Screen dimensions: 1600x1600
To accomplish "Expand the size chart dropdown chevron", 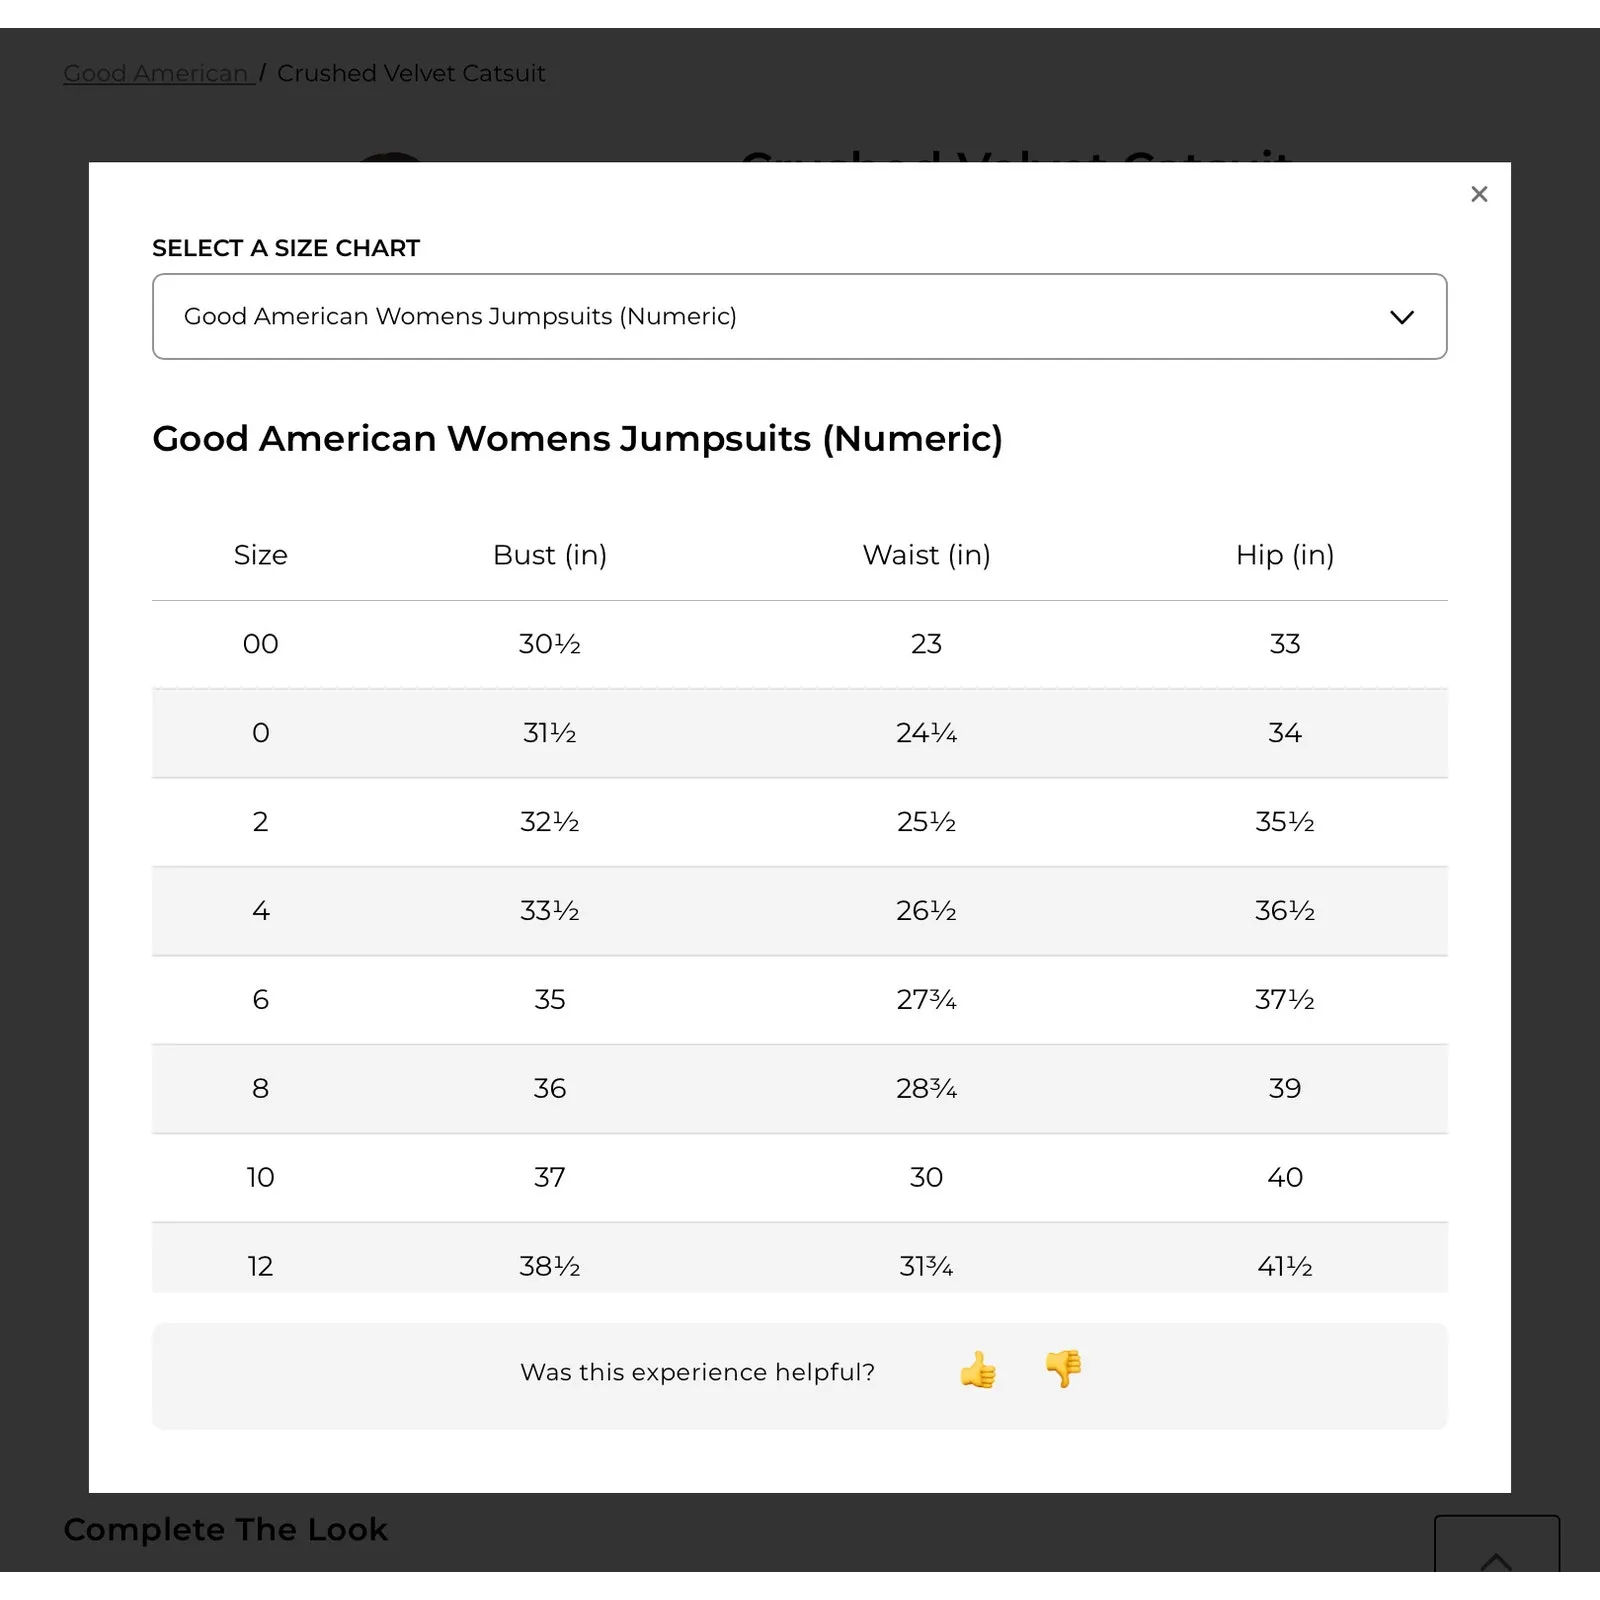I will click(1402, 317).
